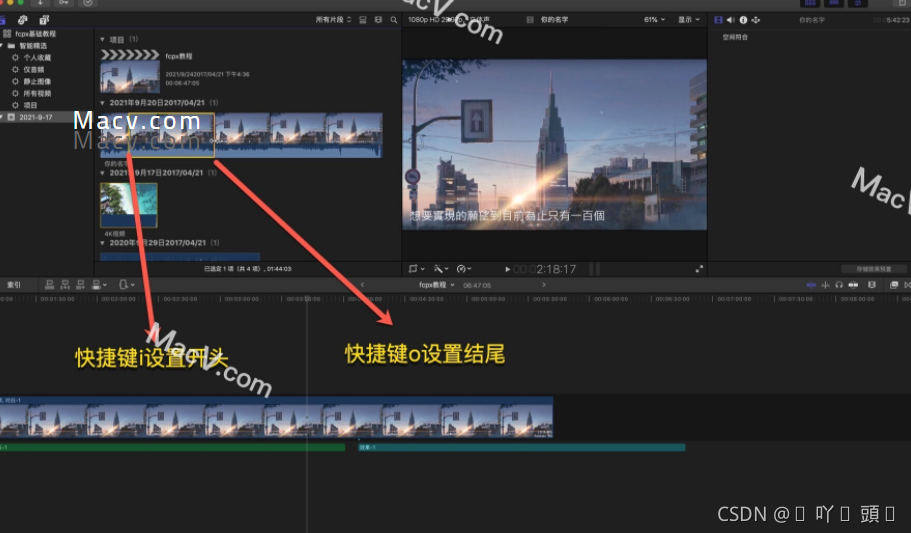Select the fcpx教程 project thumbnail
This screenshot has width=911, height=533.
tap(130, 77)
